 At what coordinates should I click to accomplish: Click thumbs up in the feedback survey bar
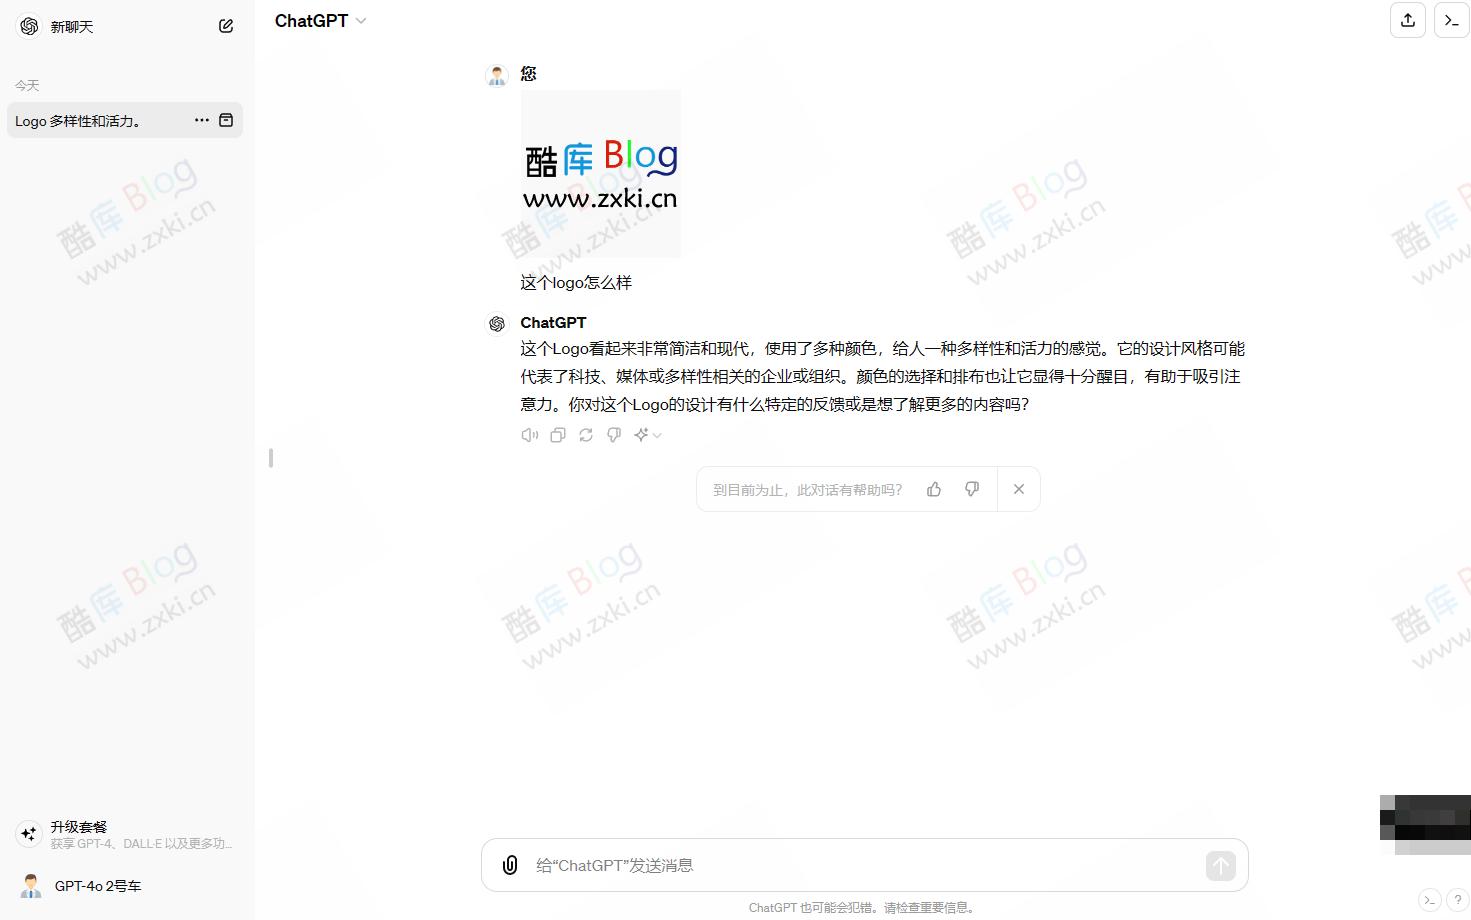click(x=933, y=489)
